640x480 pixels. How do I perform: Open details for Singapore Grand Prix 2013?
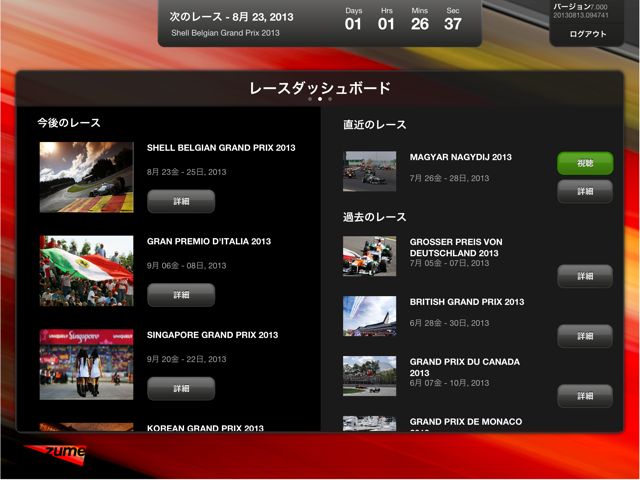(181, 388)
